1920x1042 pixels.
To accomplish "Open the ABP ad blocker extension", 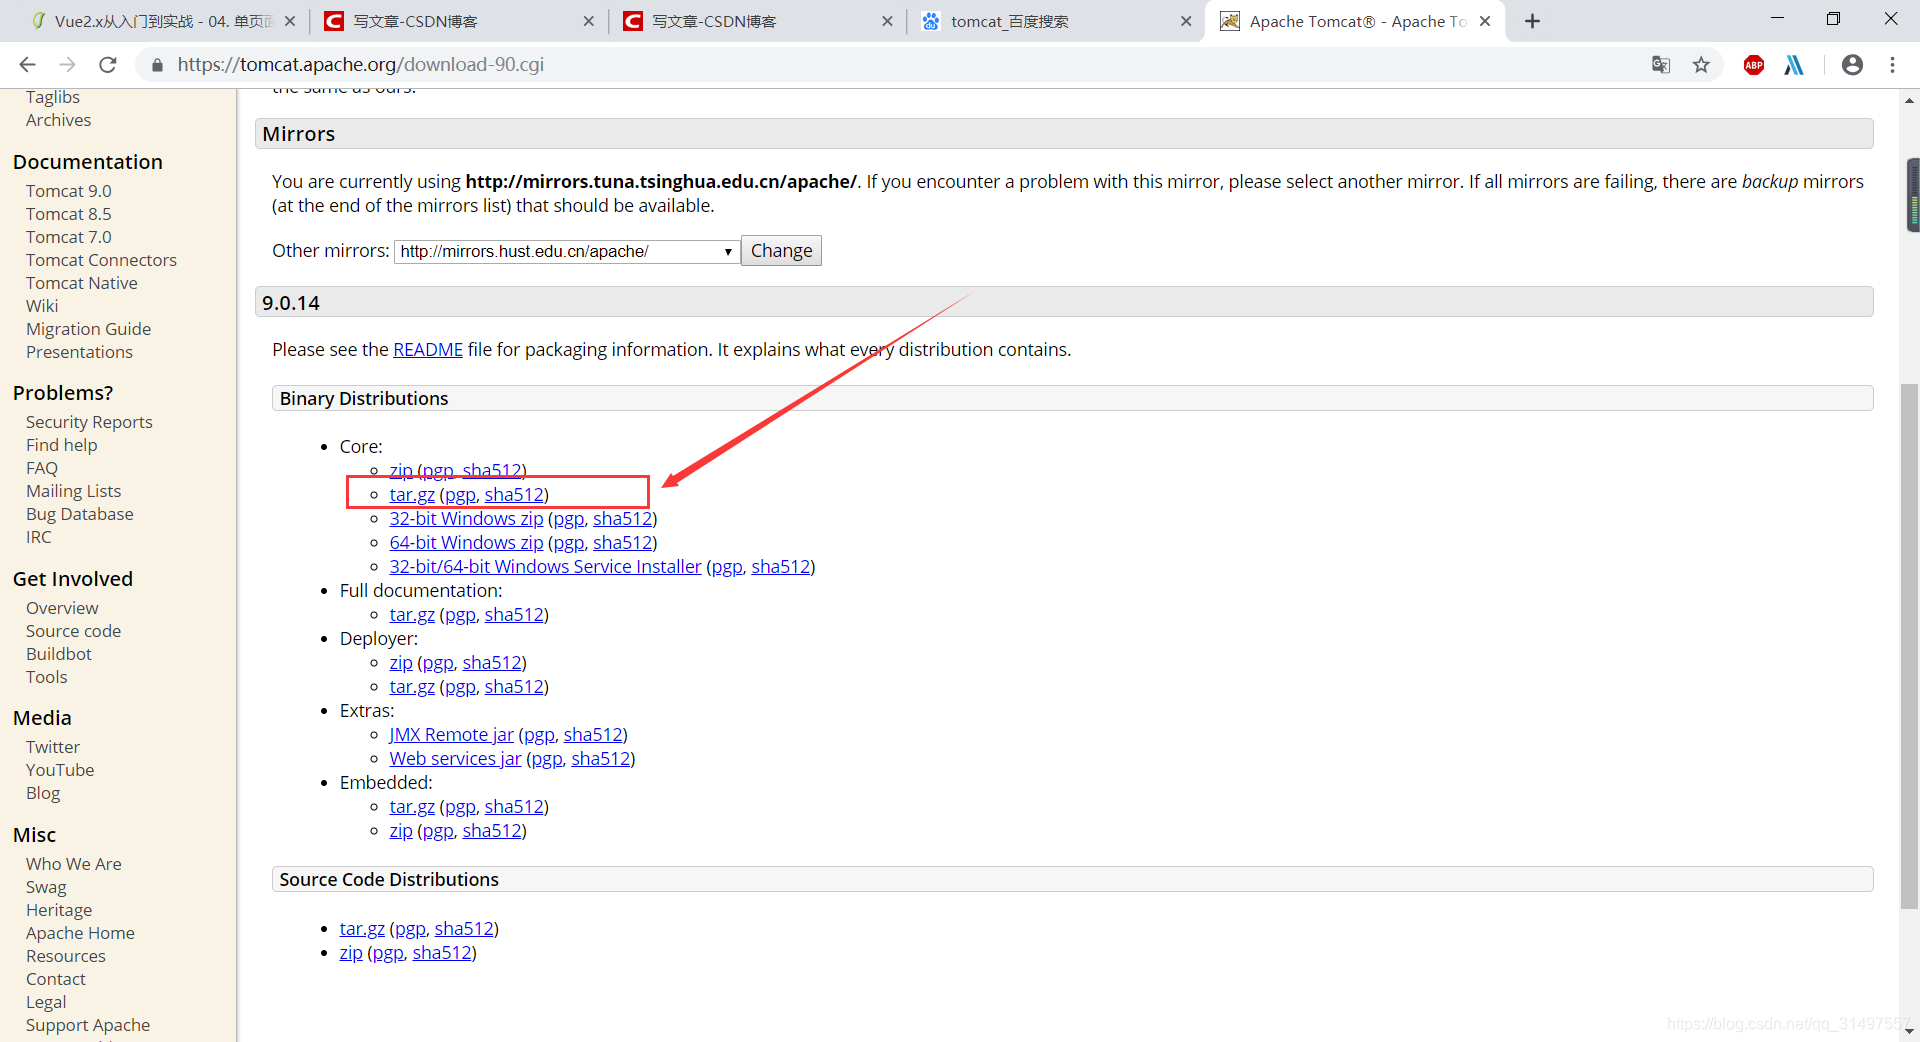I will (1753, 65).
